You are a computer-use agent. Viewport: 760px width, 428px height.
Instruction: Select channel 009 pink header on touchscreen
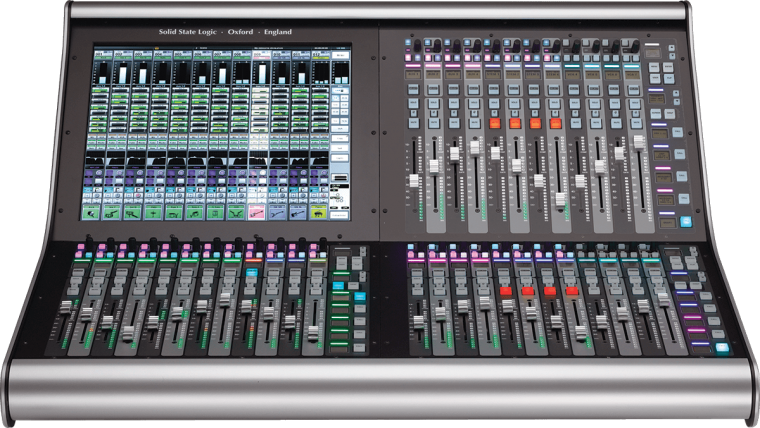pyautogui.click(x=261, y=54)
